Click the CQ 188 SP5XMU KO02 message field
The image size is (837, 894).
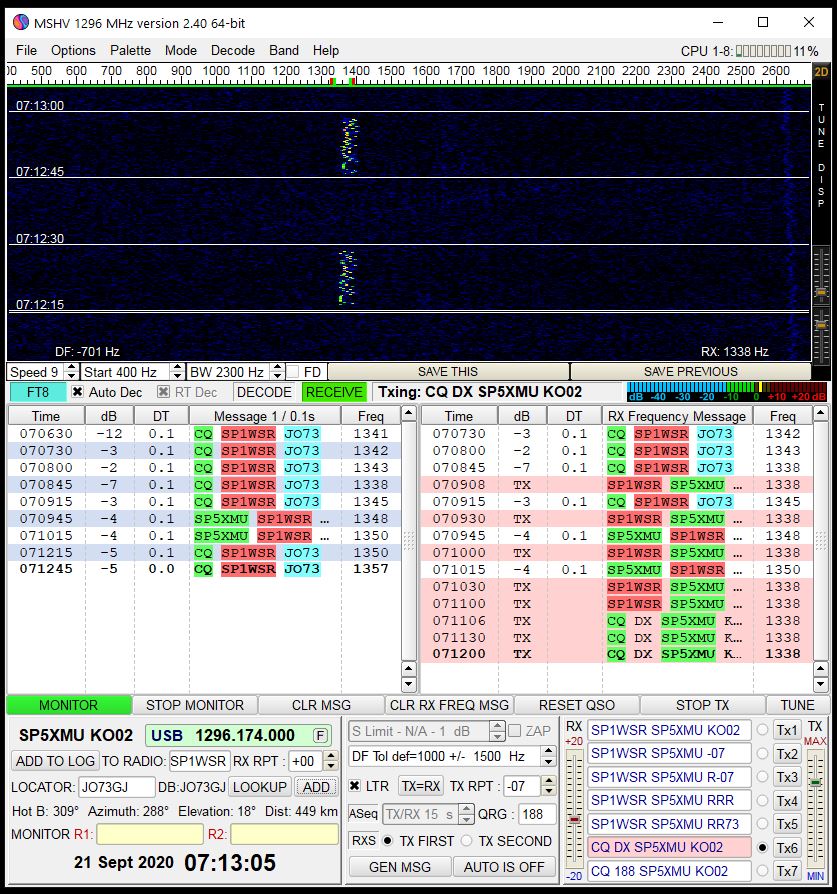click(669, 871)
